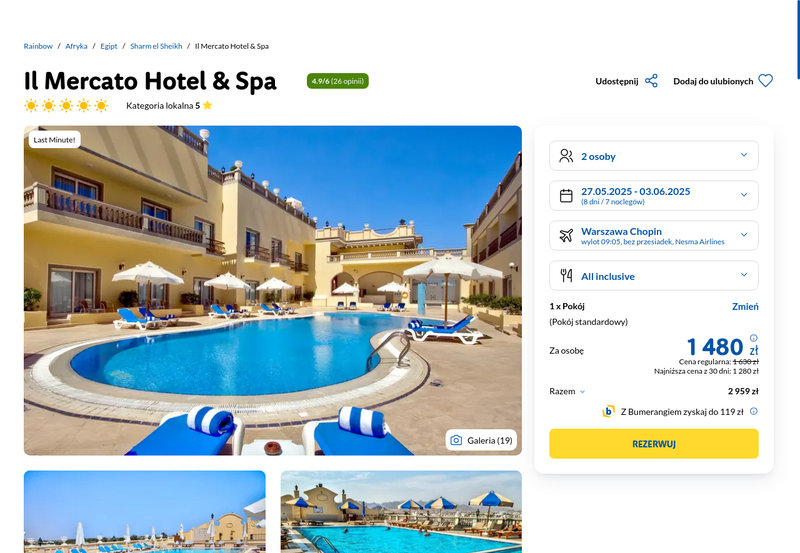Click the heart icon to add to favorites

(x=765, y=81)
